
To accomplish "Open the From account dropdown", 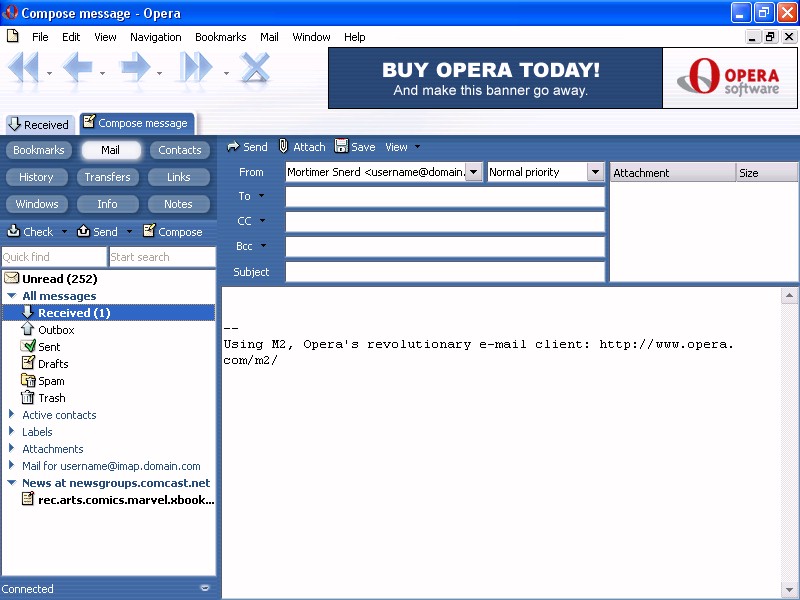I will [474, 172].
